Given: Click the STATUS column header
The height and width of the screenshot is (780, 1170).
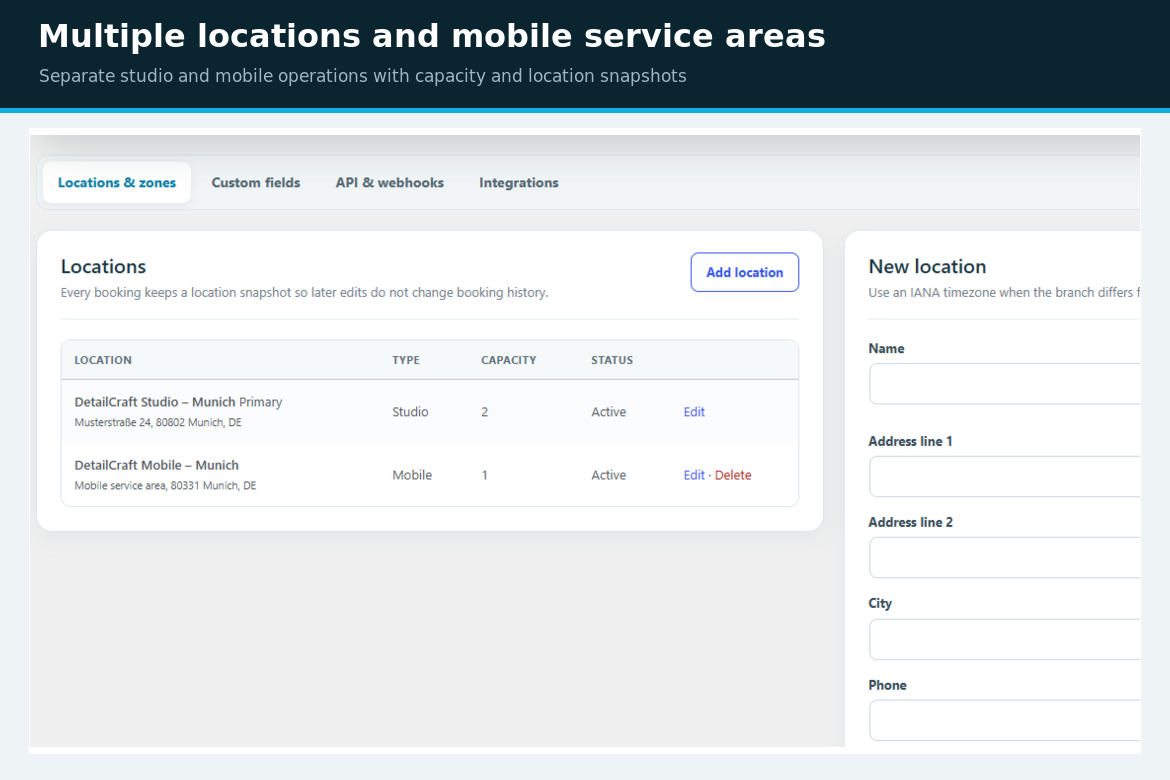Looking at the screenshot, I should pyautogui.click(x=612, y=361).
